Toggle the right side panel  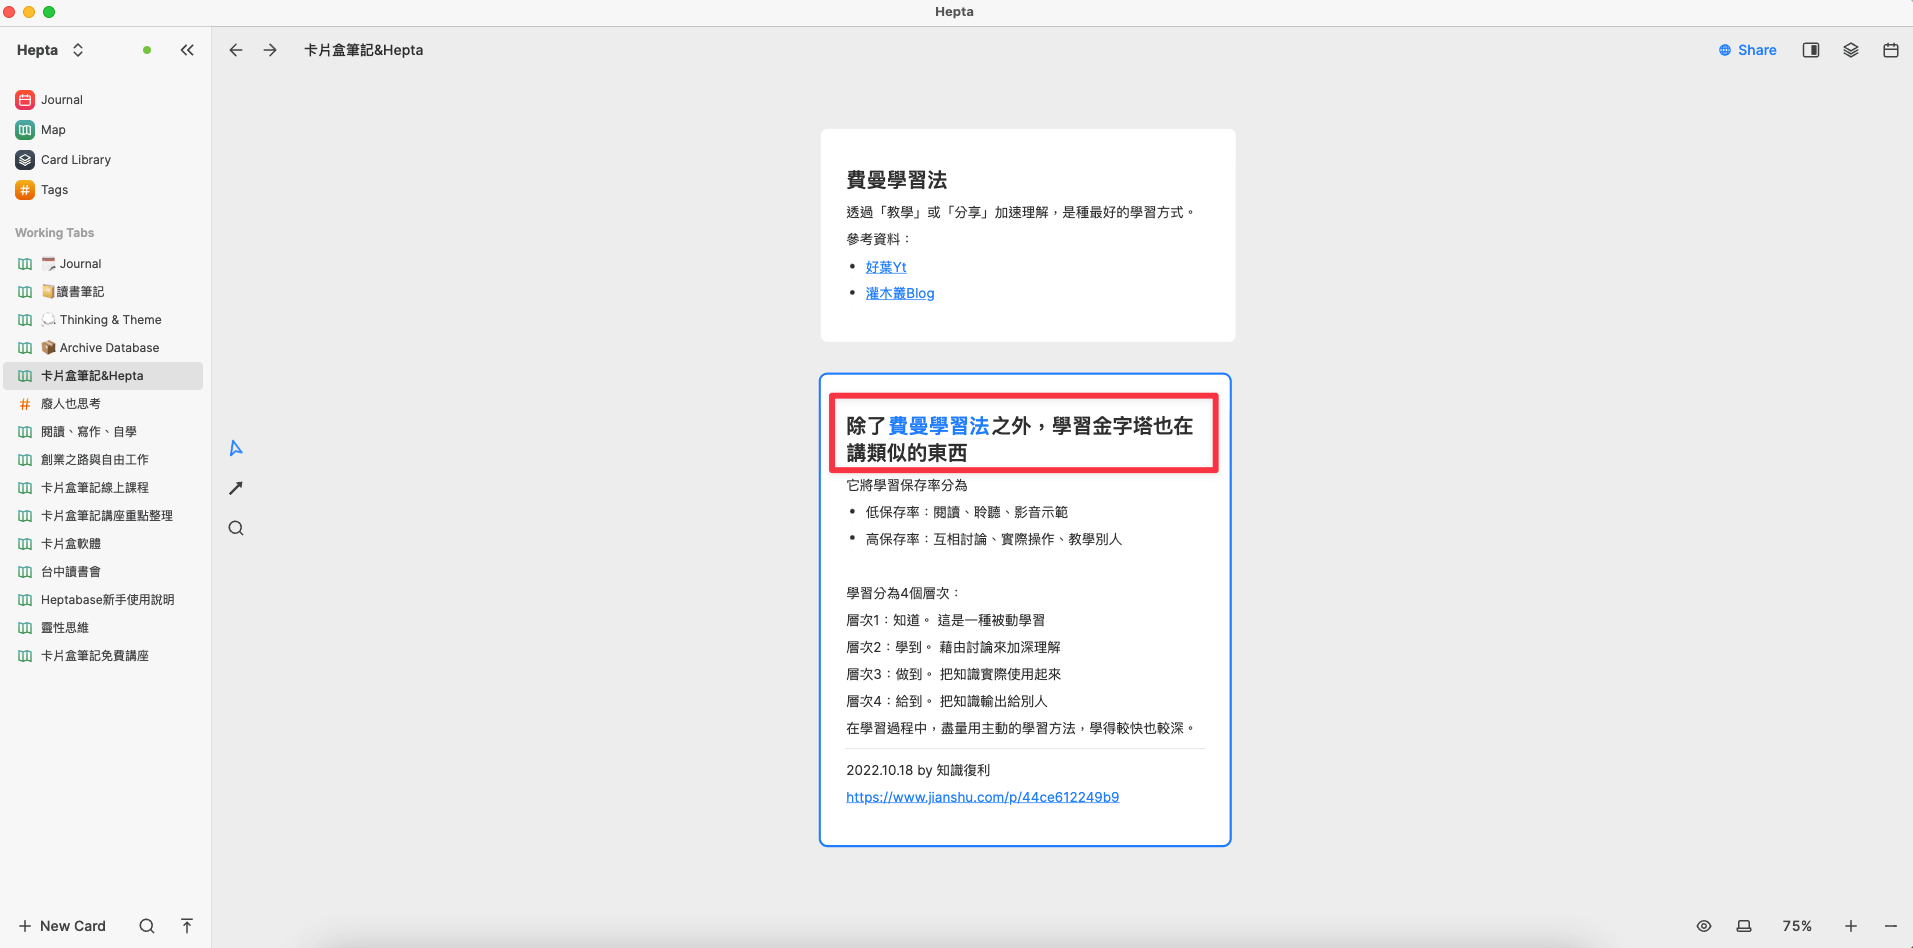tap(1810, 49)
